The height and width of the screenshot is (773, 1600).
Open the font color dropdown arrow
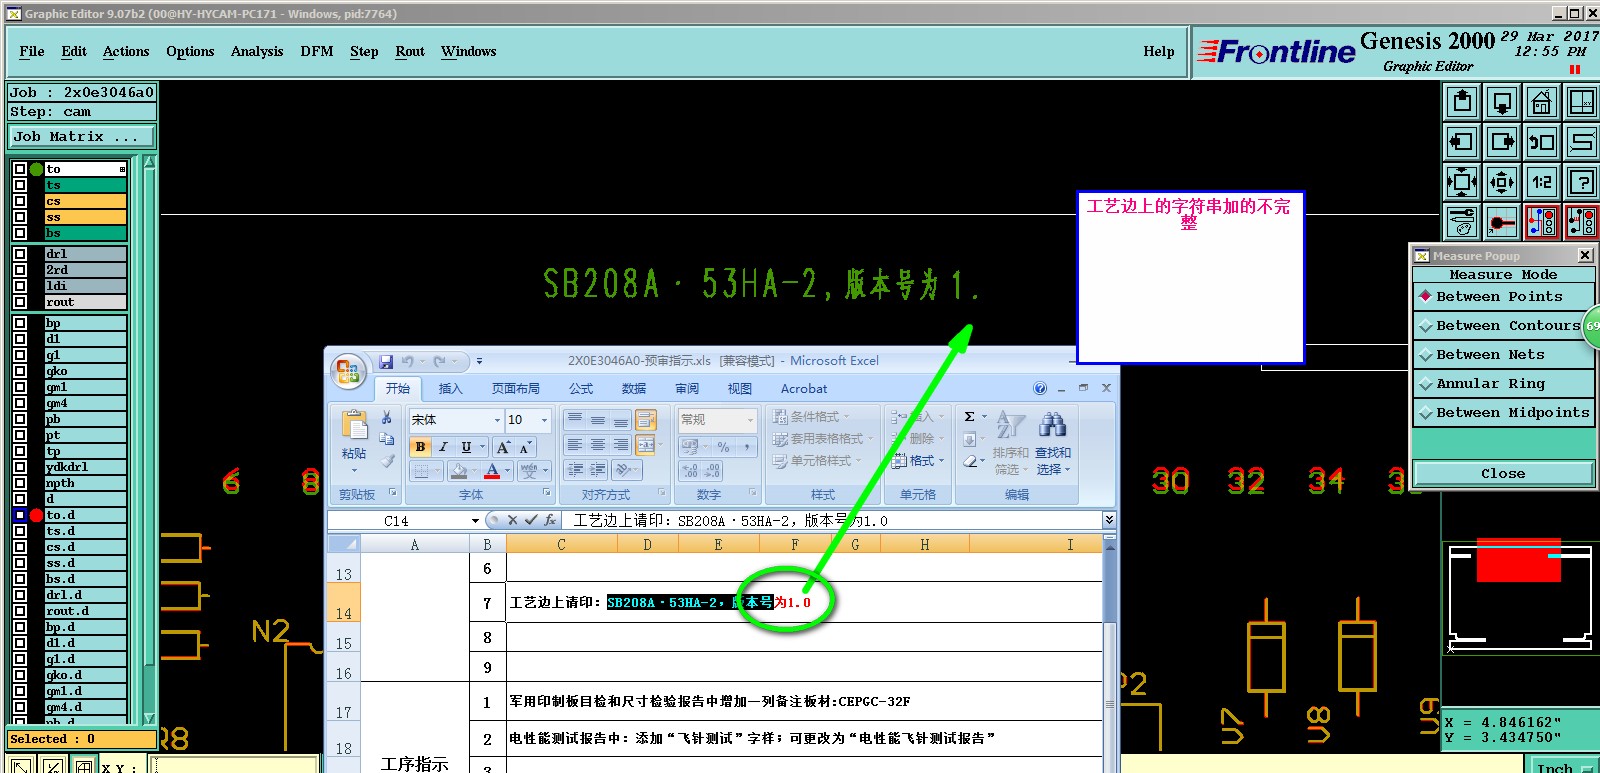(x=507, y=470)
